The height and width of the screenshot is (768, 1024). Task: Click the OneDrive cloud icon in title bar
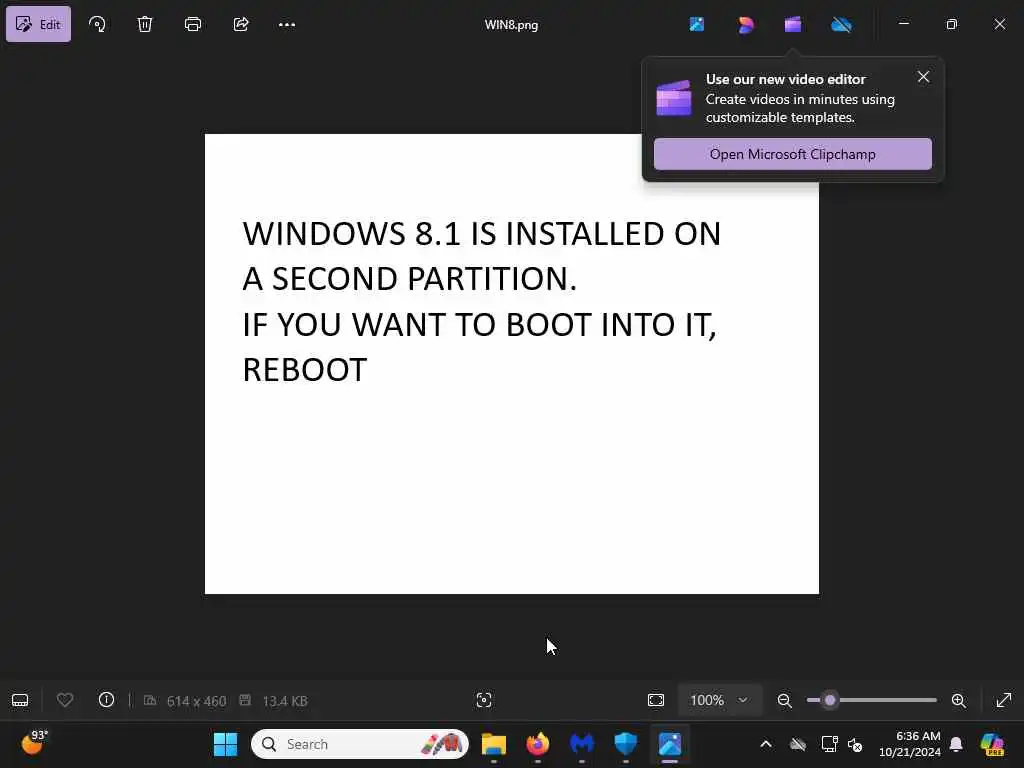pyautogui.click(x=841, y=25)
